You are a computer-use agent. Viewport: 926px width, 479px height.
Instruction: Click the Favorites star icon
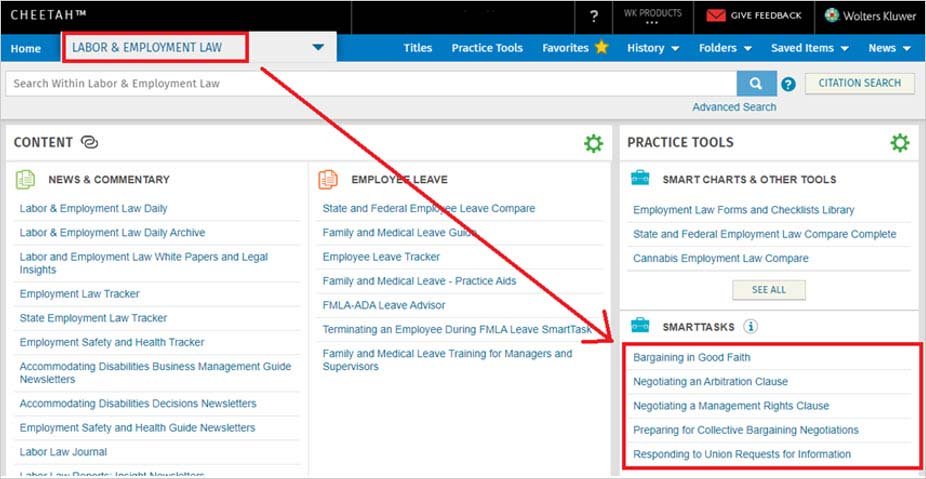coord(601,47)
